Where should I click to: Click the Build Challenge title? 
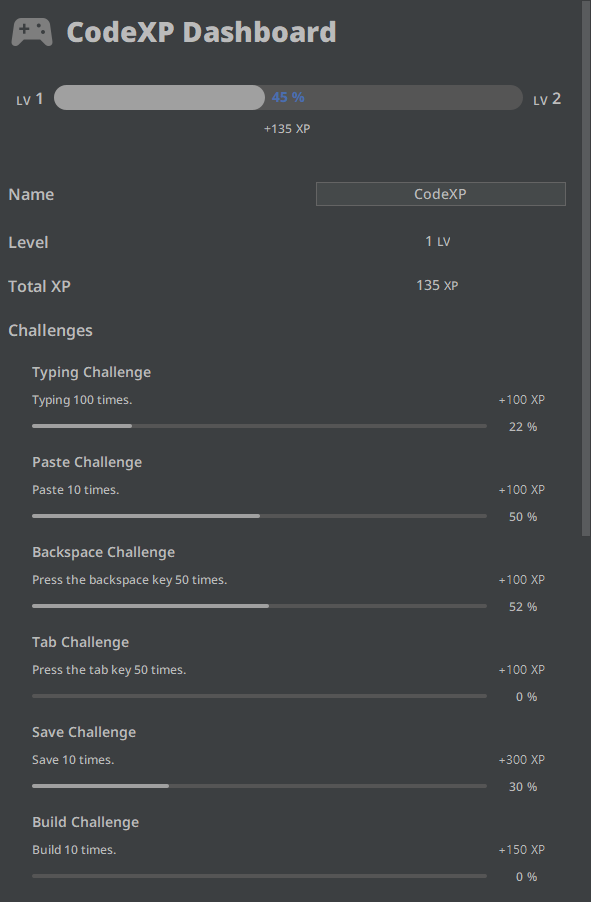pyautogui.click(x=83, y=821)
